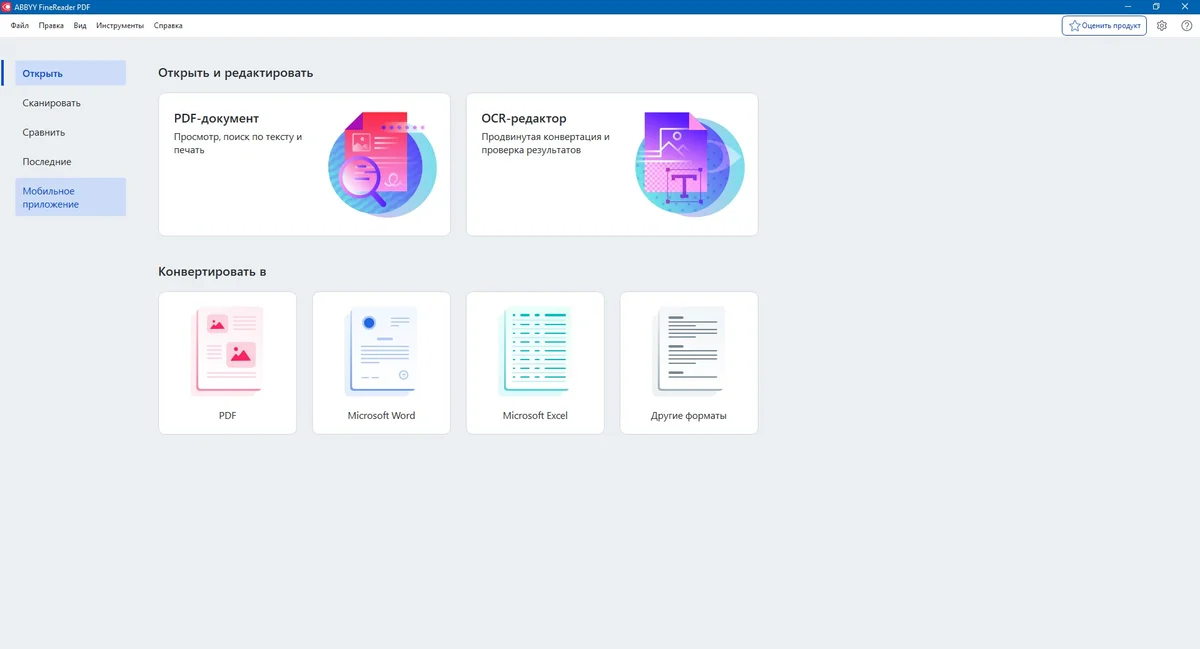Click the OCR-редактор illustration icon
This screenshot has width=1200, height=649.
tap(689, 165)
